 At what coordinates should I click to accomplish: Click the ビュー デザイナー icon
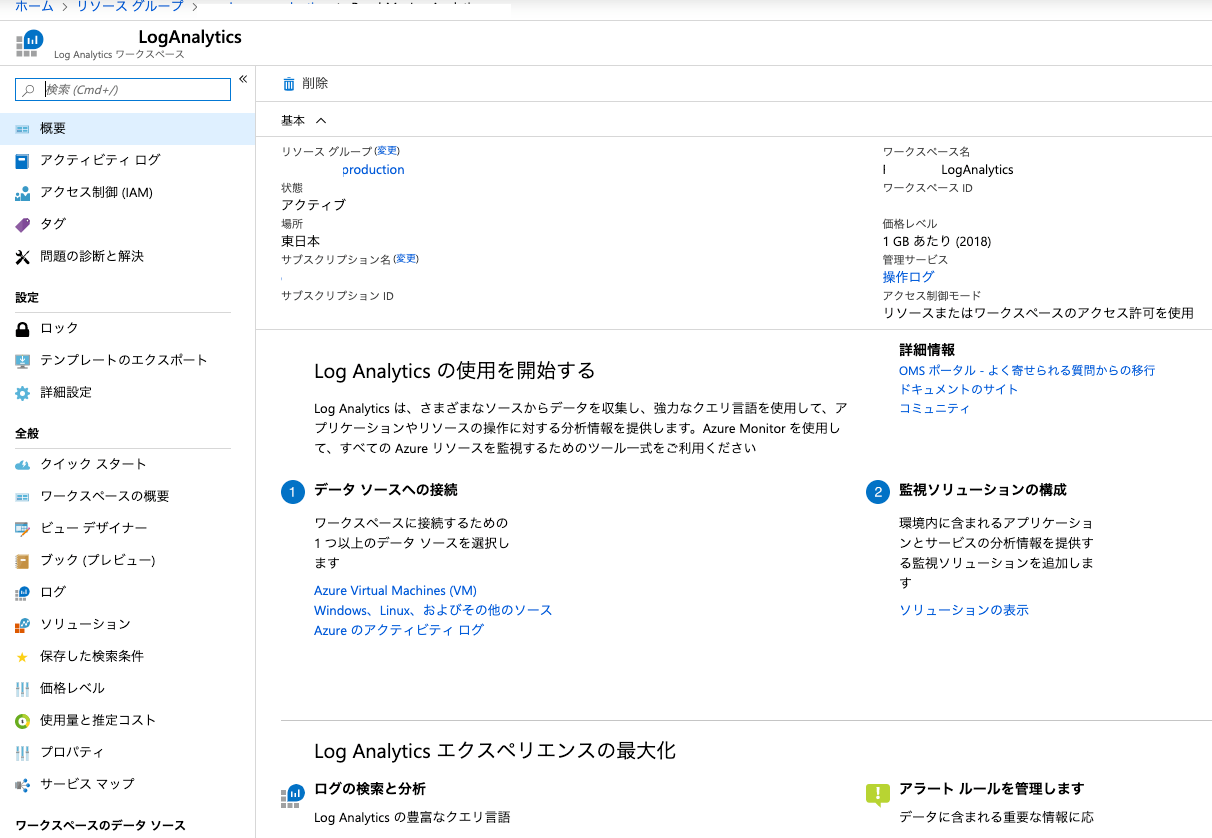pos(23,529)
